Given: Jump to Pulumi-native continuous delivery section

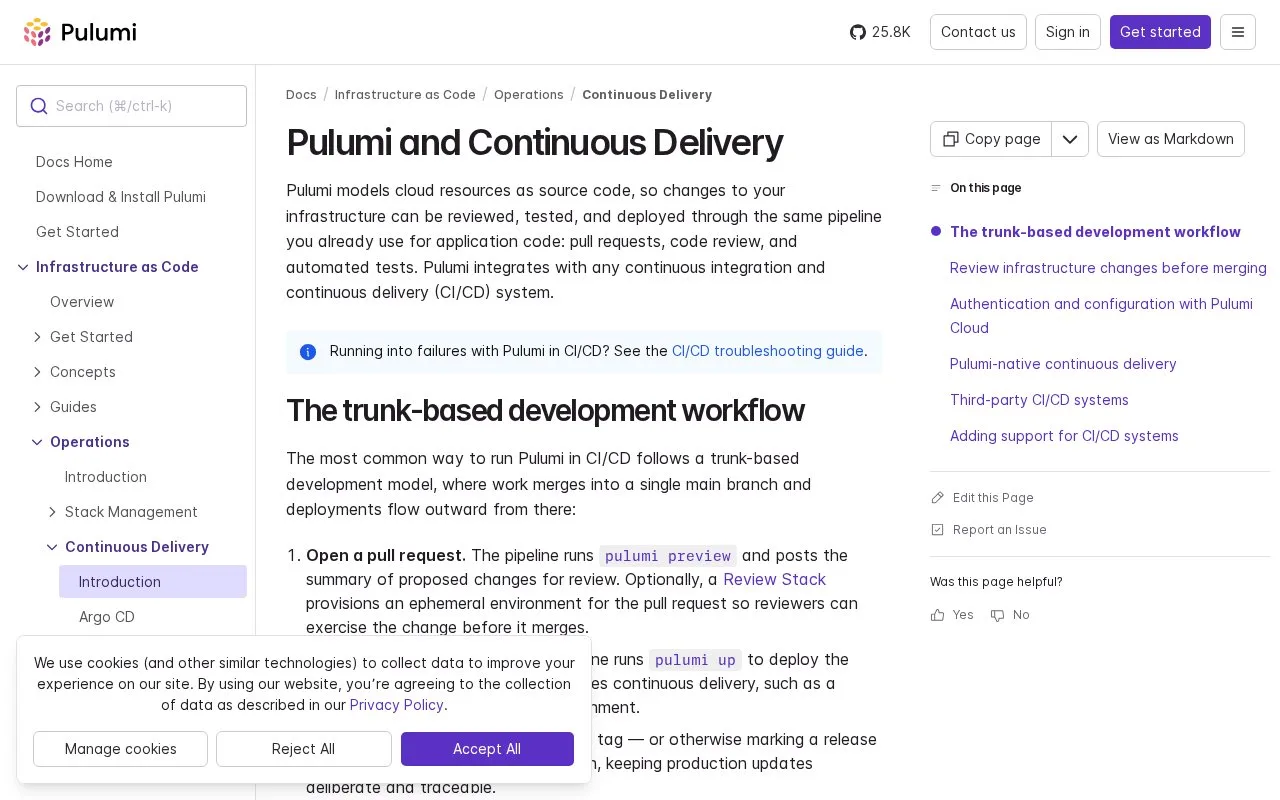Looking at the screenshot, I should click(1063, 364).
